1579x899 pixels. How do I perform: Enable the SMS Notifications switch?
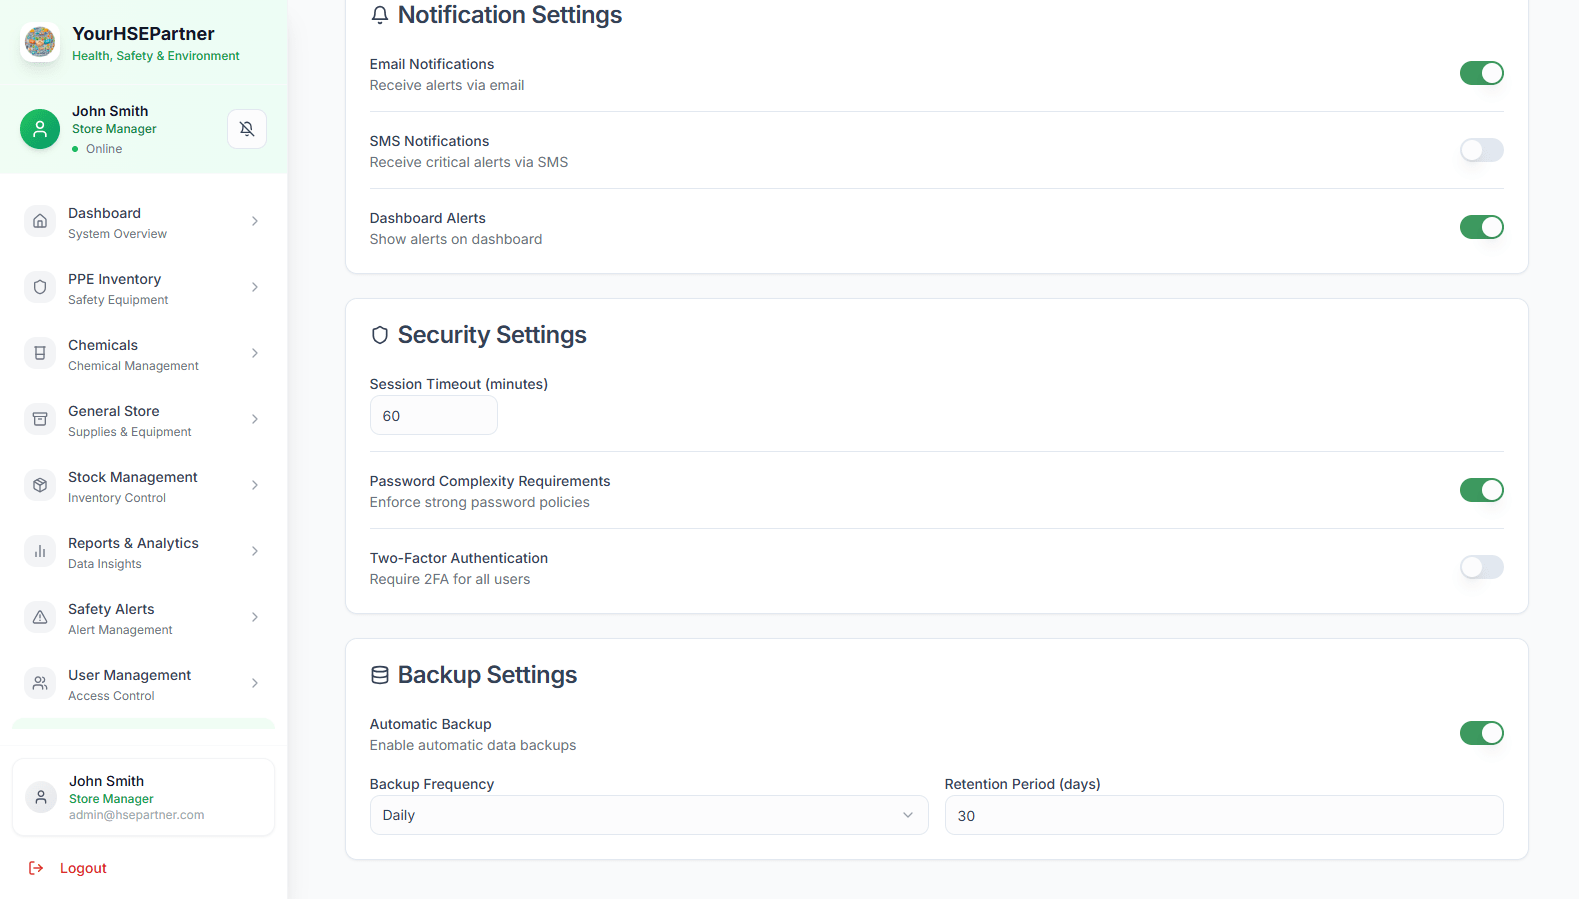click(x=1481, y=150)
